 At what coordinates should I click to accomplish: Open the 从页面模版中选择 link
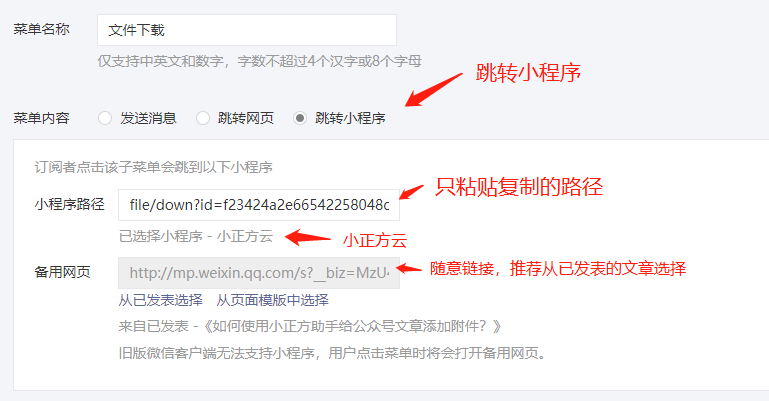[273, 300]
